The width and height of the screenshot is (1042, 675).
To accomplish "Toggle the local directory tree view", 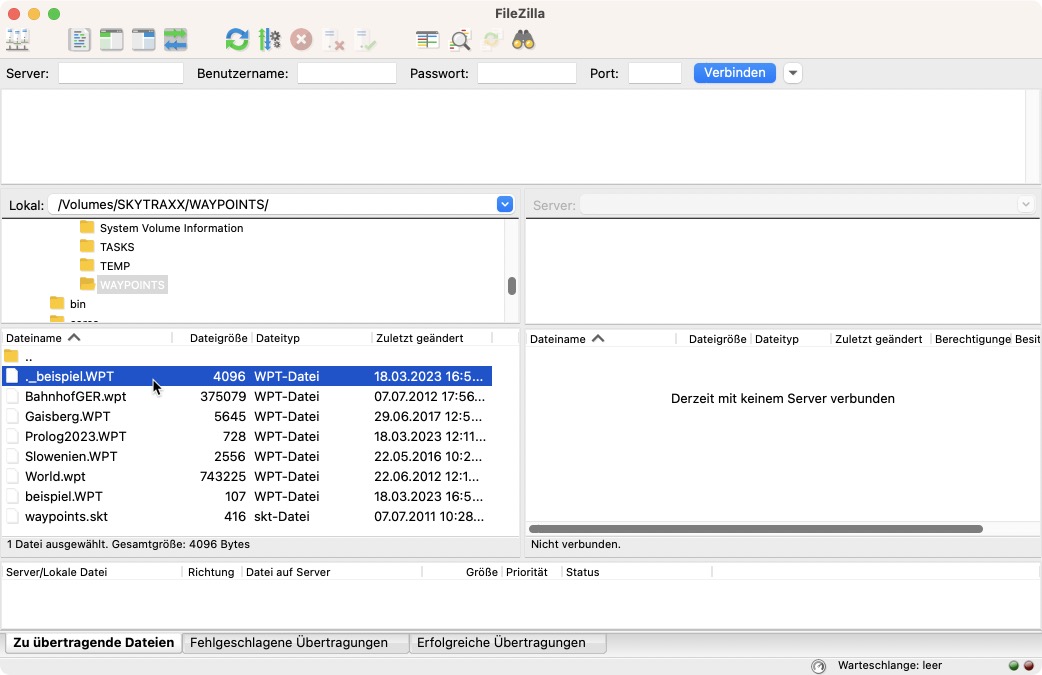I will (111, 39).
